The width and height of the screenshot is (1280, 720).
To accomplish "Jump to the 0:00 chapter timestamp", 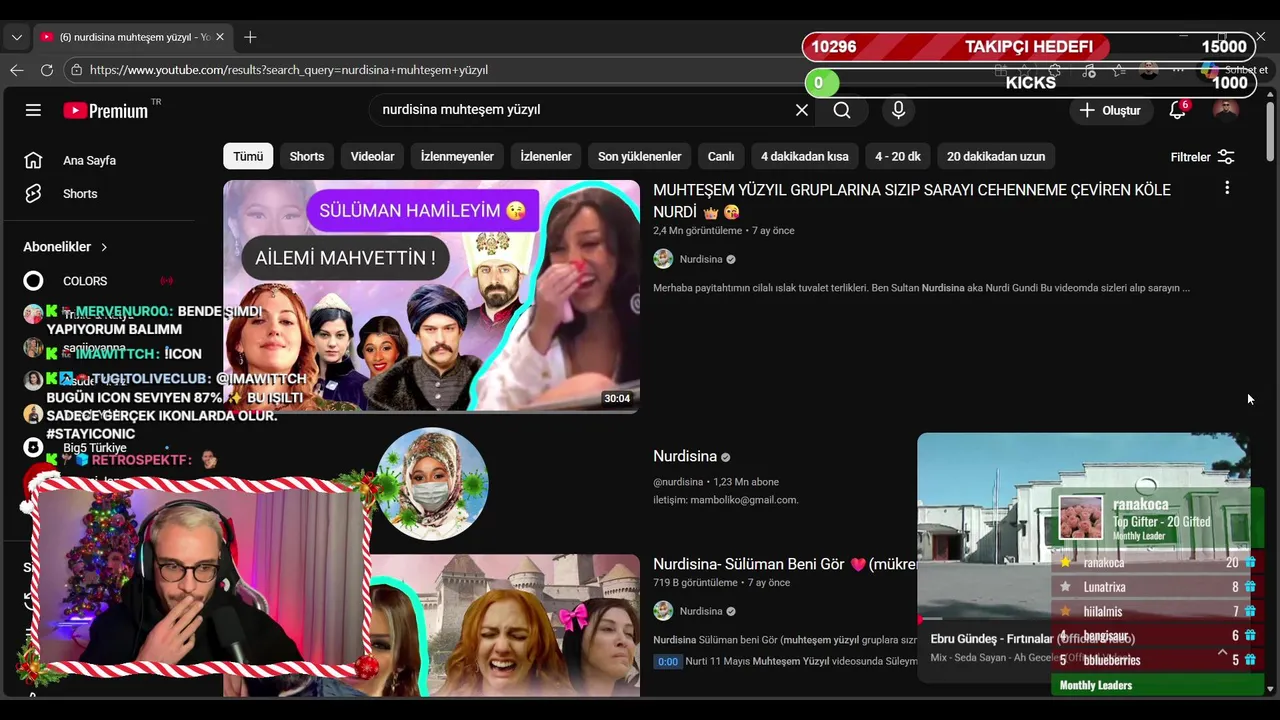I will click(667, 661).
